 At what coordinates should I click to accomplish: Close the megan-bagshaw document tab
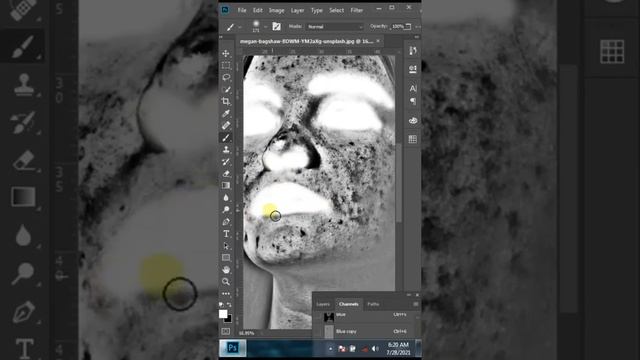[378, 41]
